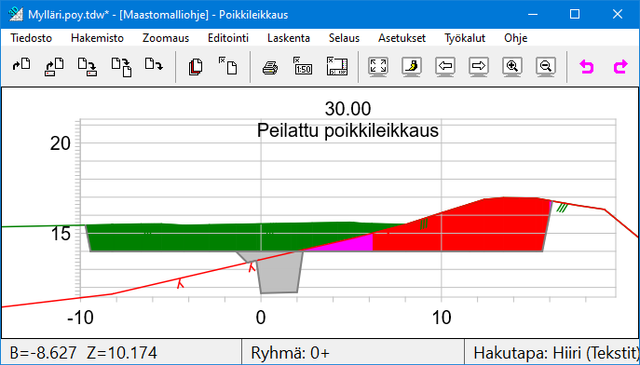The height and width of the screenshot is (365, 640).
Task: Open the Editointi menu
Action: [228, 38]
